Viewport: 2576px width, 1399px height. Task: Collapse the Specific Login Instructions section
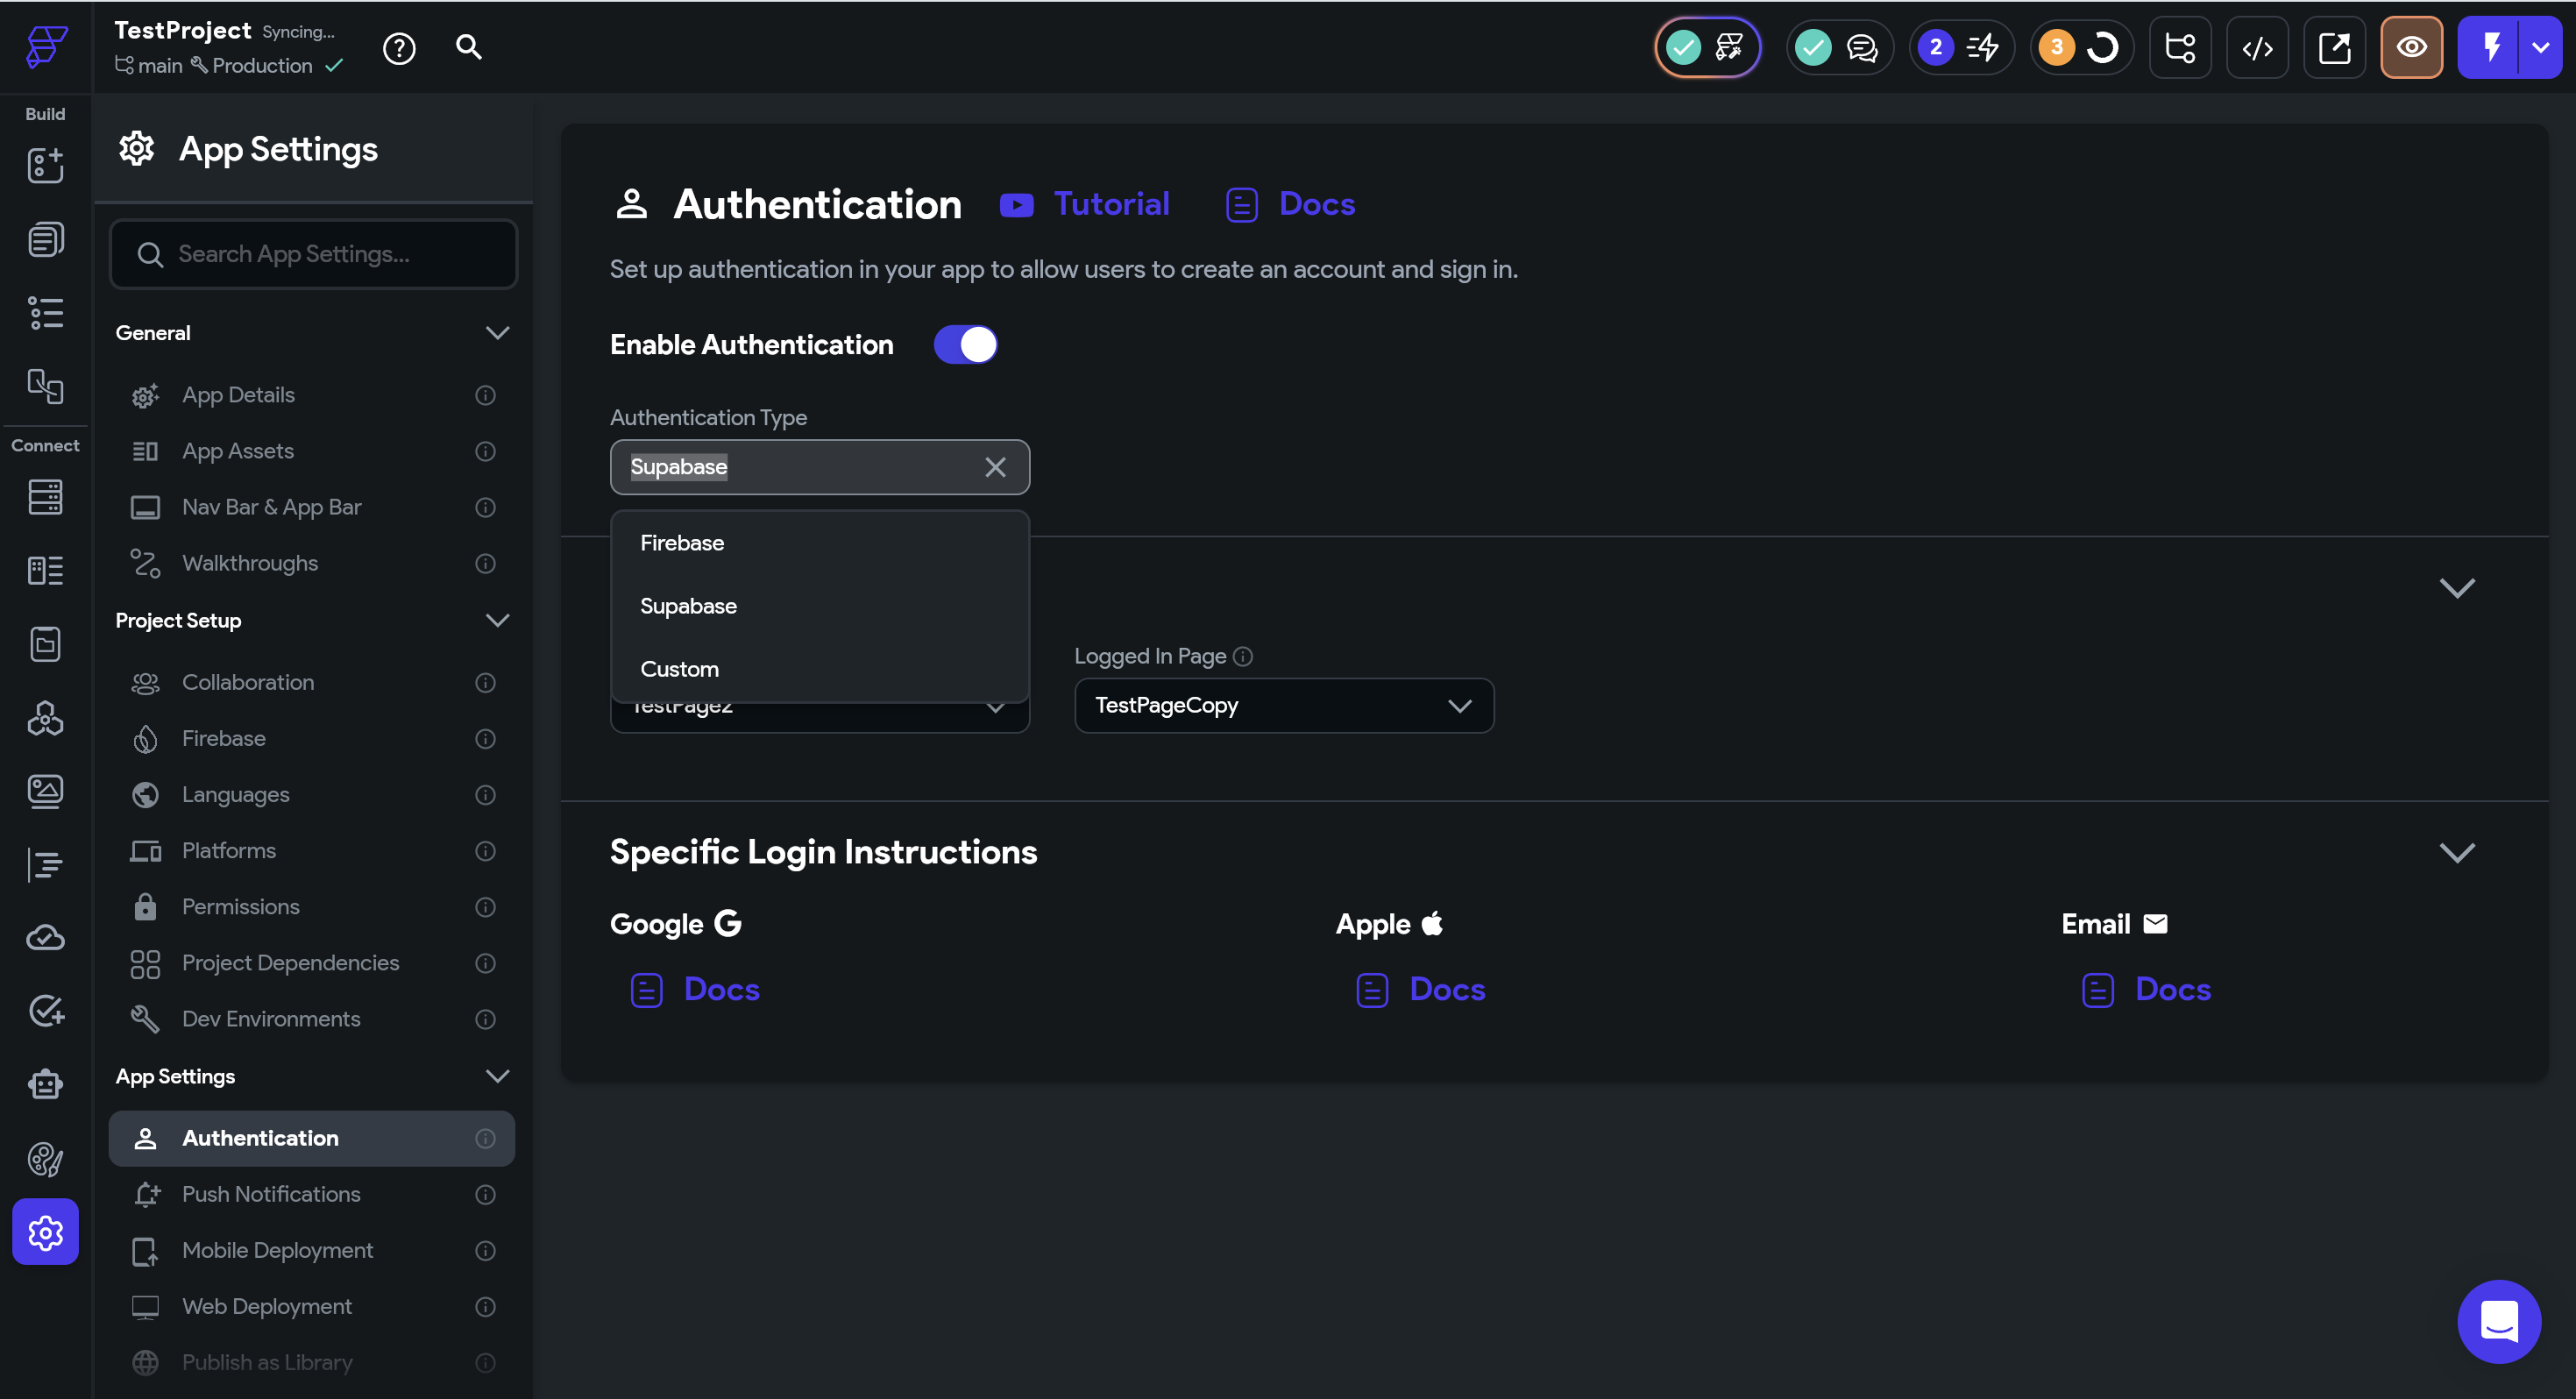click(x=2456, y=852)
